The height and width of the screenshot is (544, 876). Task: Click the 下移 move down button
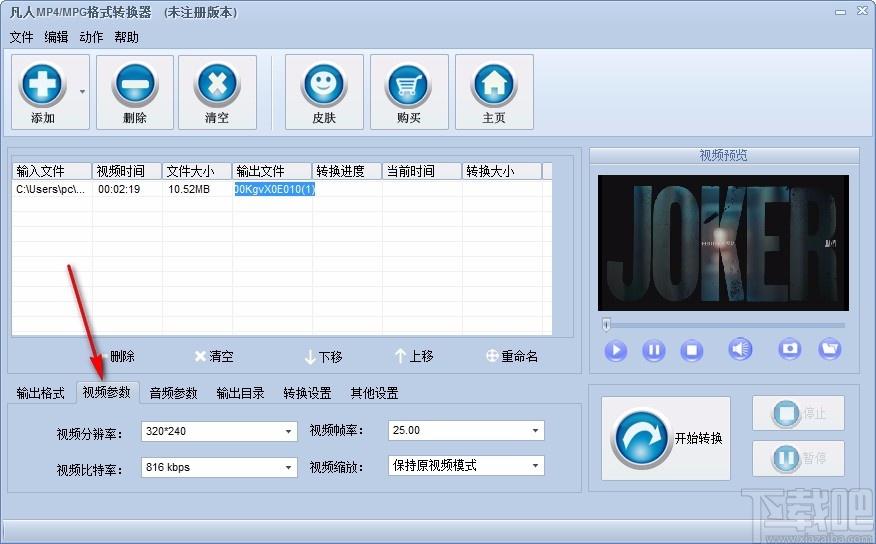(x=323, y=357)
